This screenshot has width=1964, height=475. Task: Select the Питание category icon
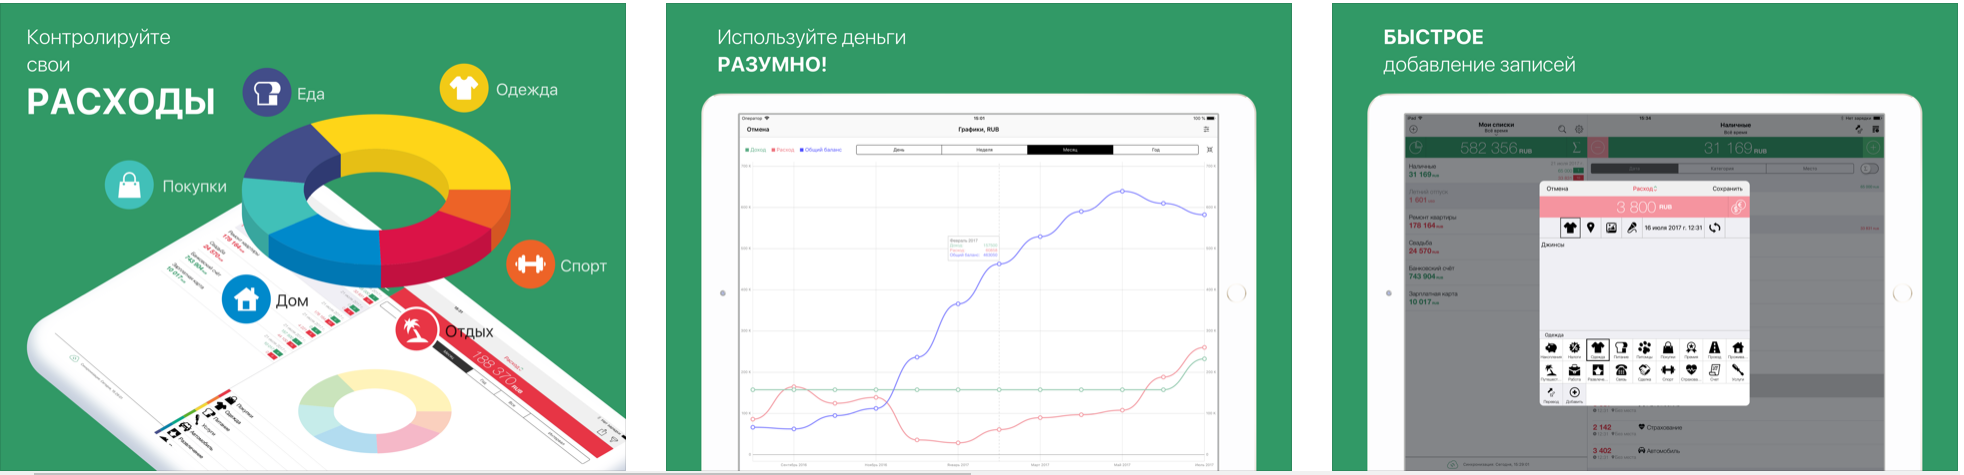click(1621, 349)
